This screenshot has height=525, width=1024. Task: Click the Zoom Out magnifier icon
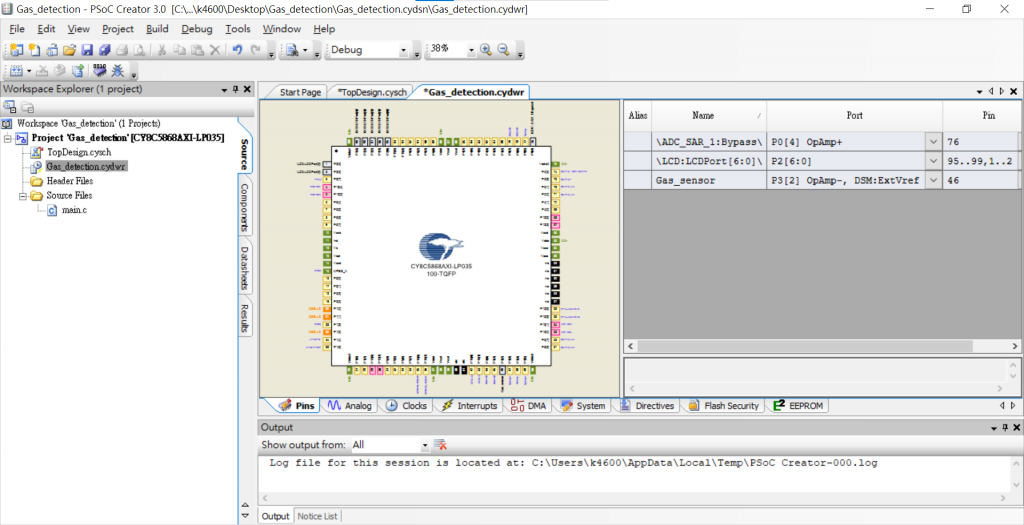(504, 50)
